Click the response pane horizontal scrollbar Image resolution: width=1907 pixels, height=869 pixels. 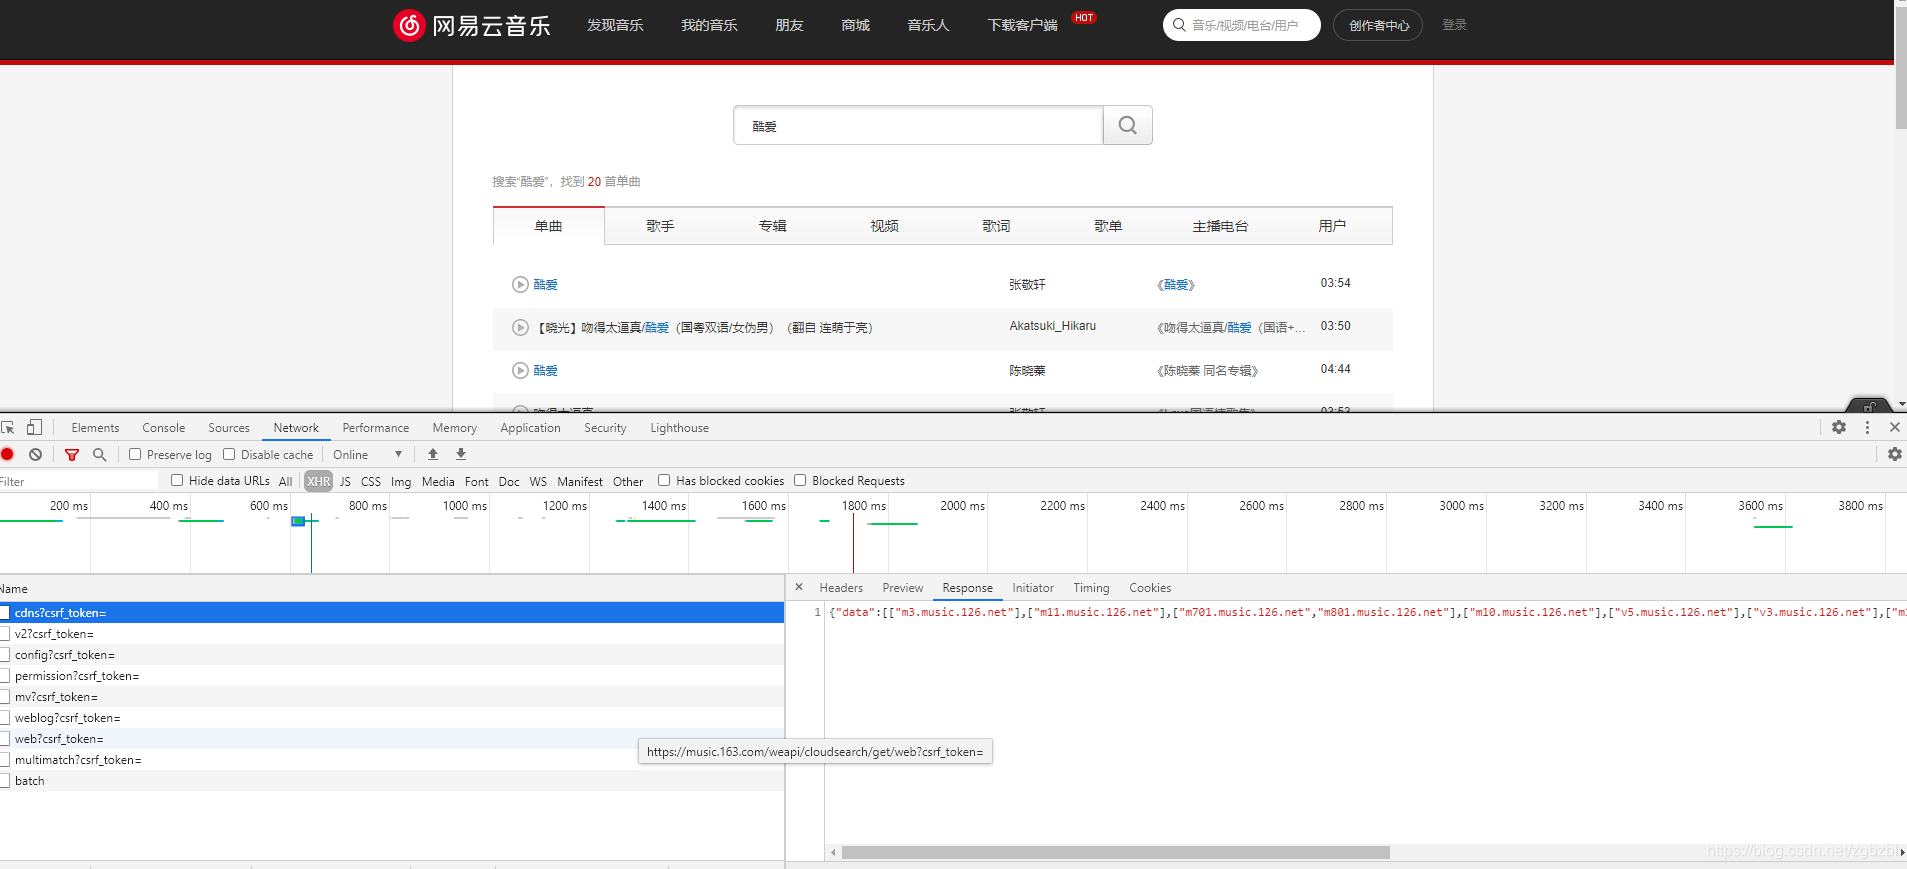coord(1115,852)
